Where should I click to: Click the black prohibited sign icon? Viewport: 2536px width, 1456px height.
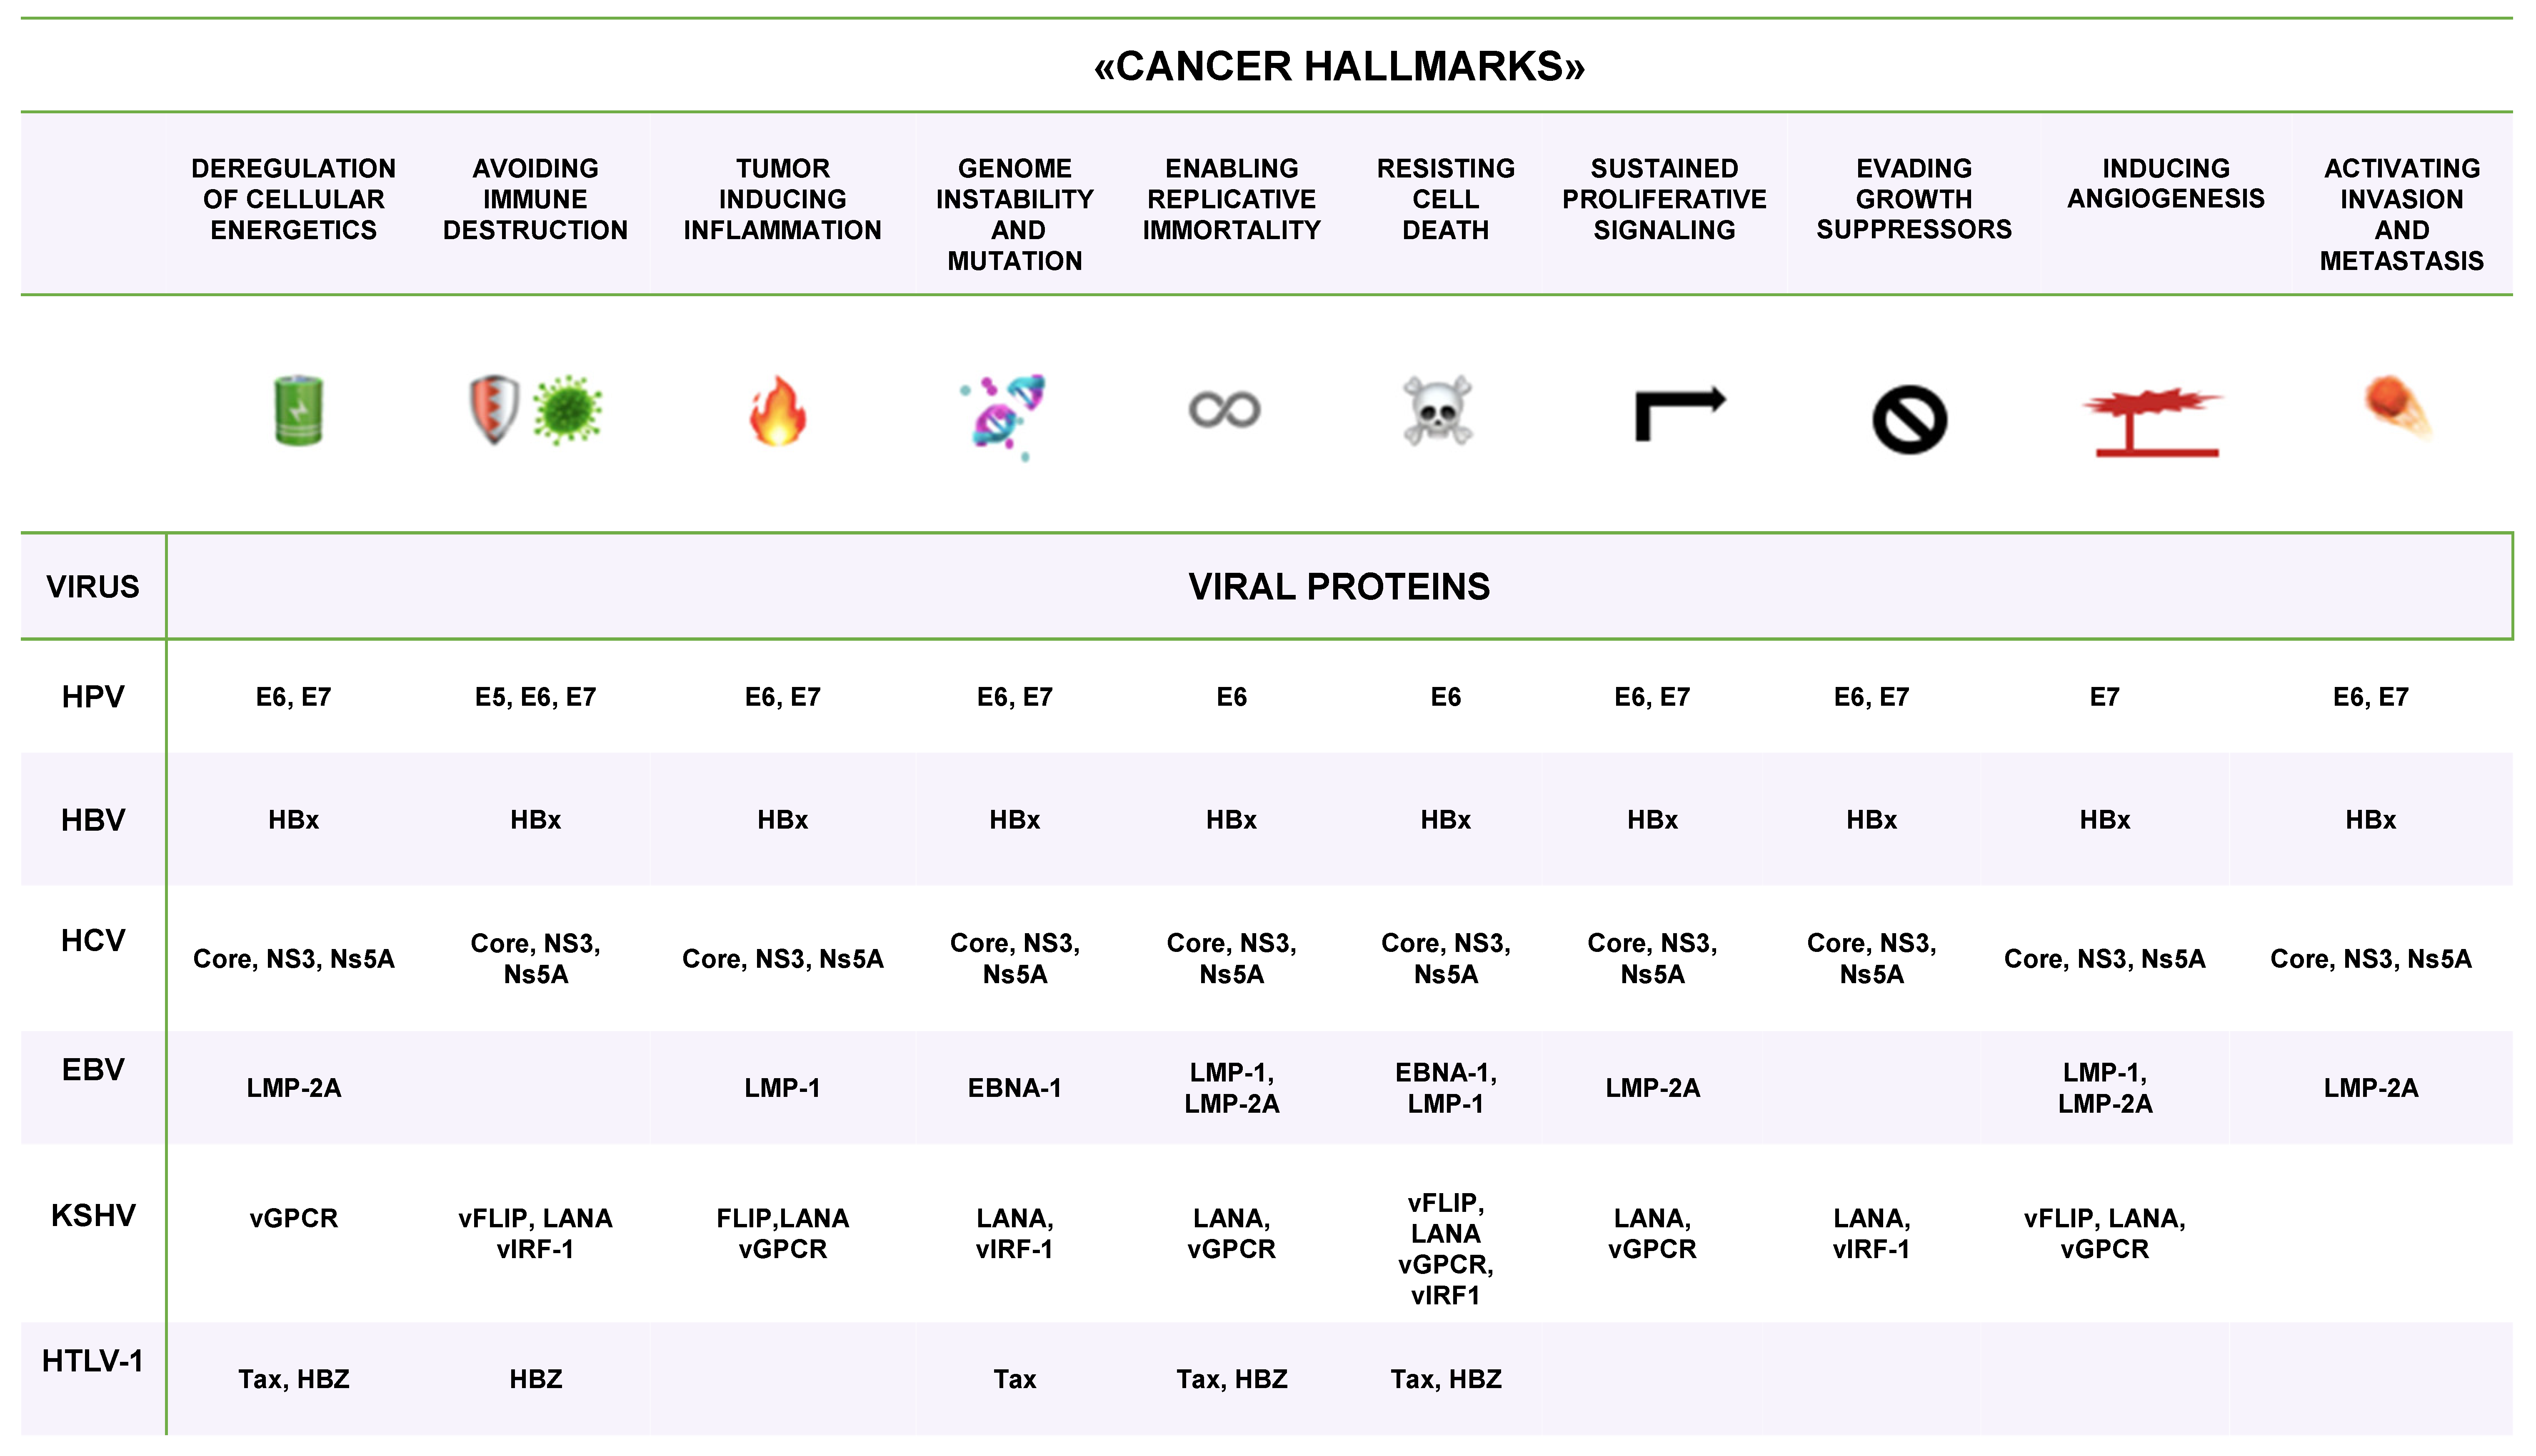[1909, 420]
